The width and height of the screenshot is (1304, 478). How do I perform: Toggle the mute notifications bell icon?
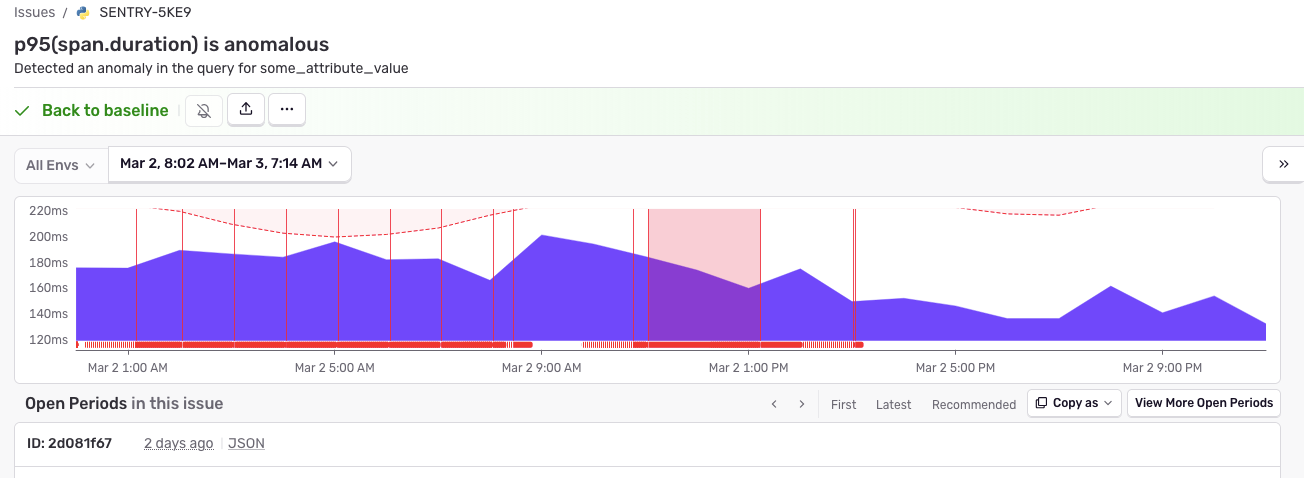point(204,111)
